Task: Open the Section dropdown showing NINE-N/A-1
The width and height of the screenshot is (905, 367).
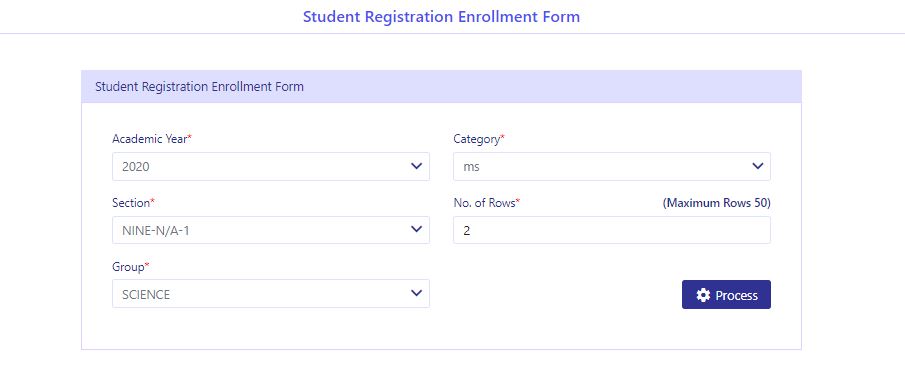Action: click(x=271, y=230)
